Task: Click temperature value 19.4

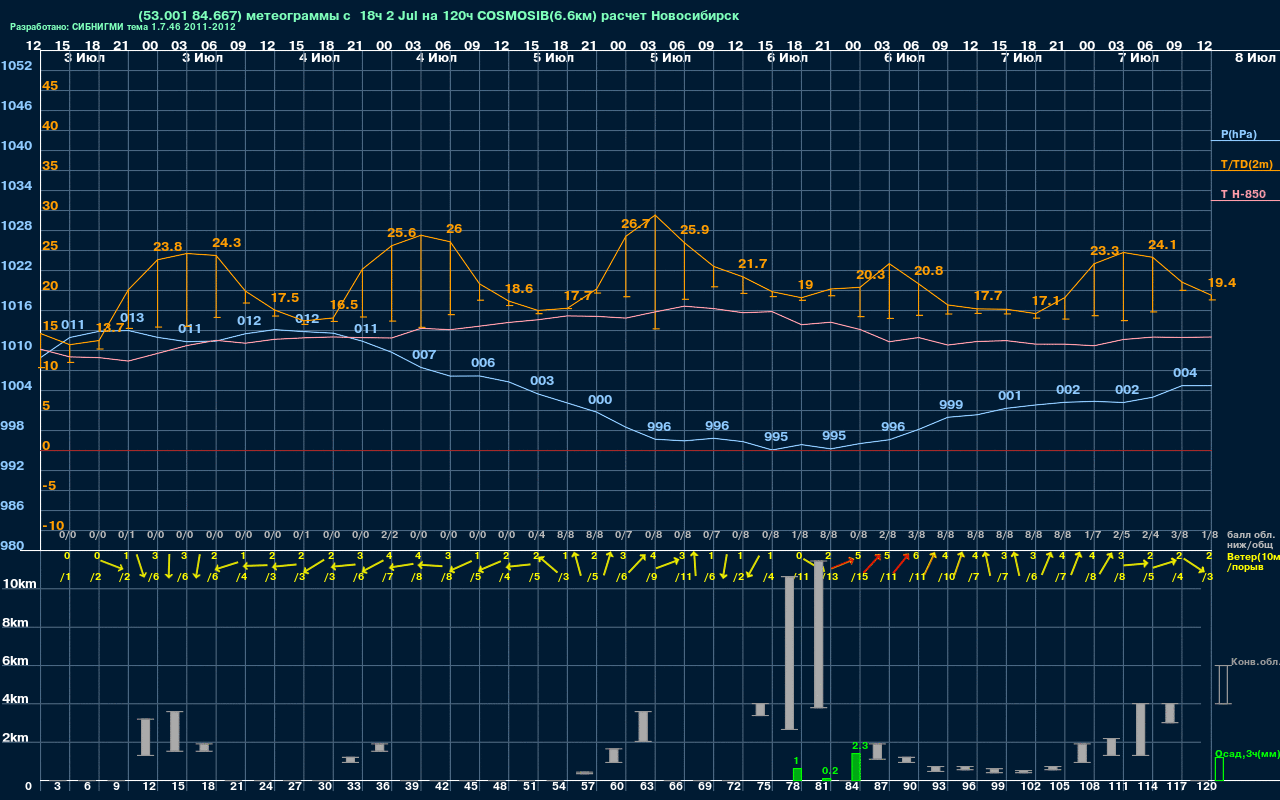Action: tap(1222, 283)
